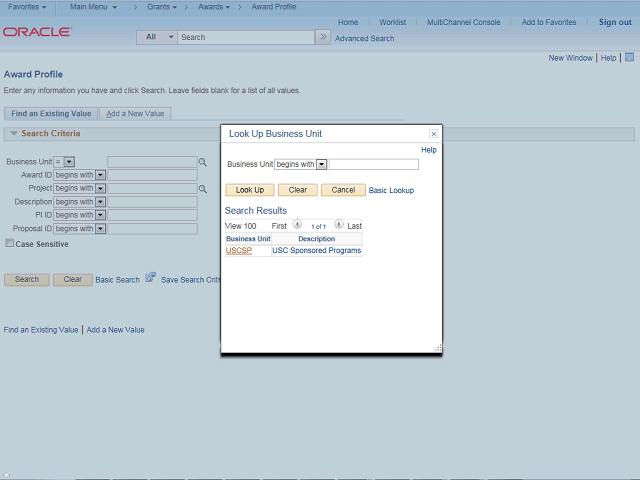Click the page personalization icon next to Help
640x480 pixels.
coord(629,57)
